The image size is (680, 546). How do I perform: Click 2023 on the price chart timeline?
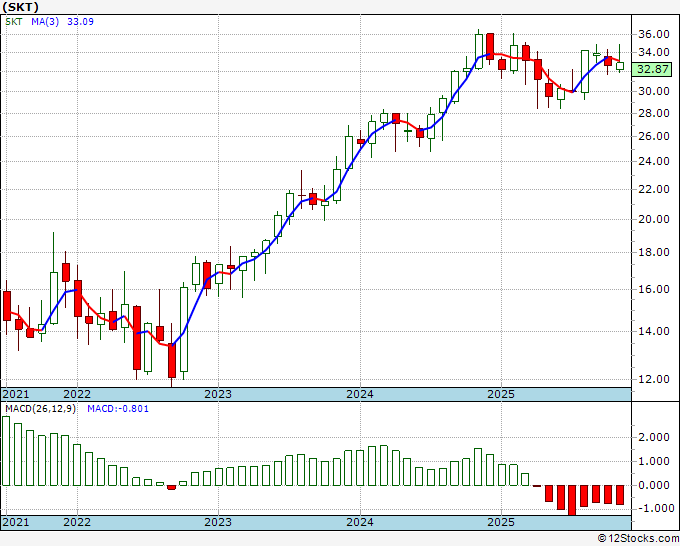(218, 394)
